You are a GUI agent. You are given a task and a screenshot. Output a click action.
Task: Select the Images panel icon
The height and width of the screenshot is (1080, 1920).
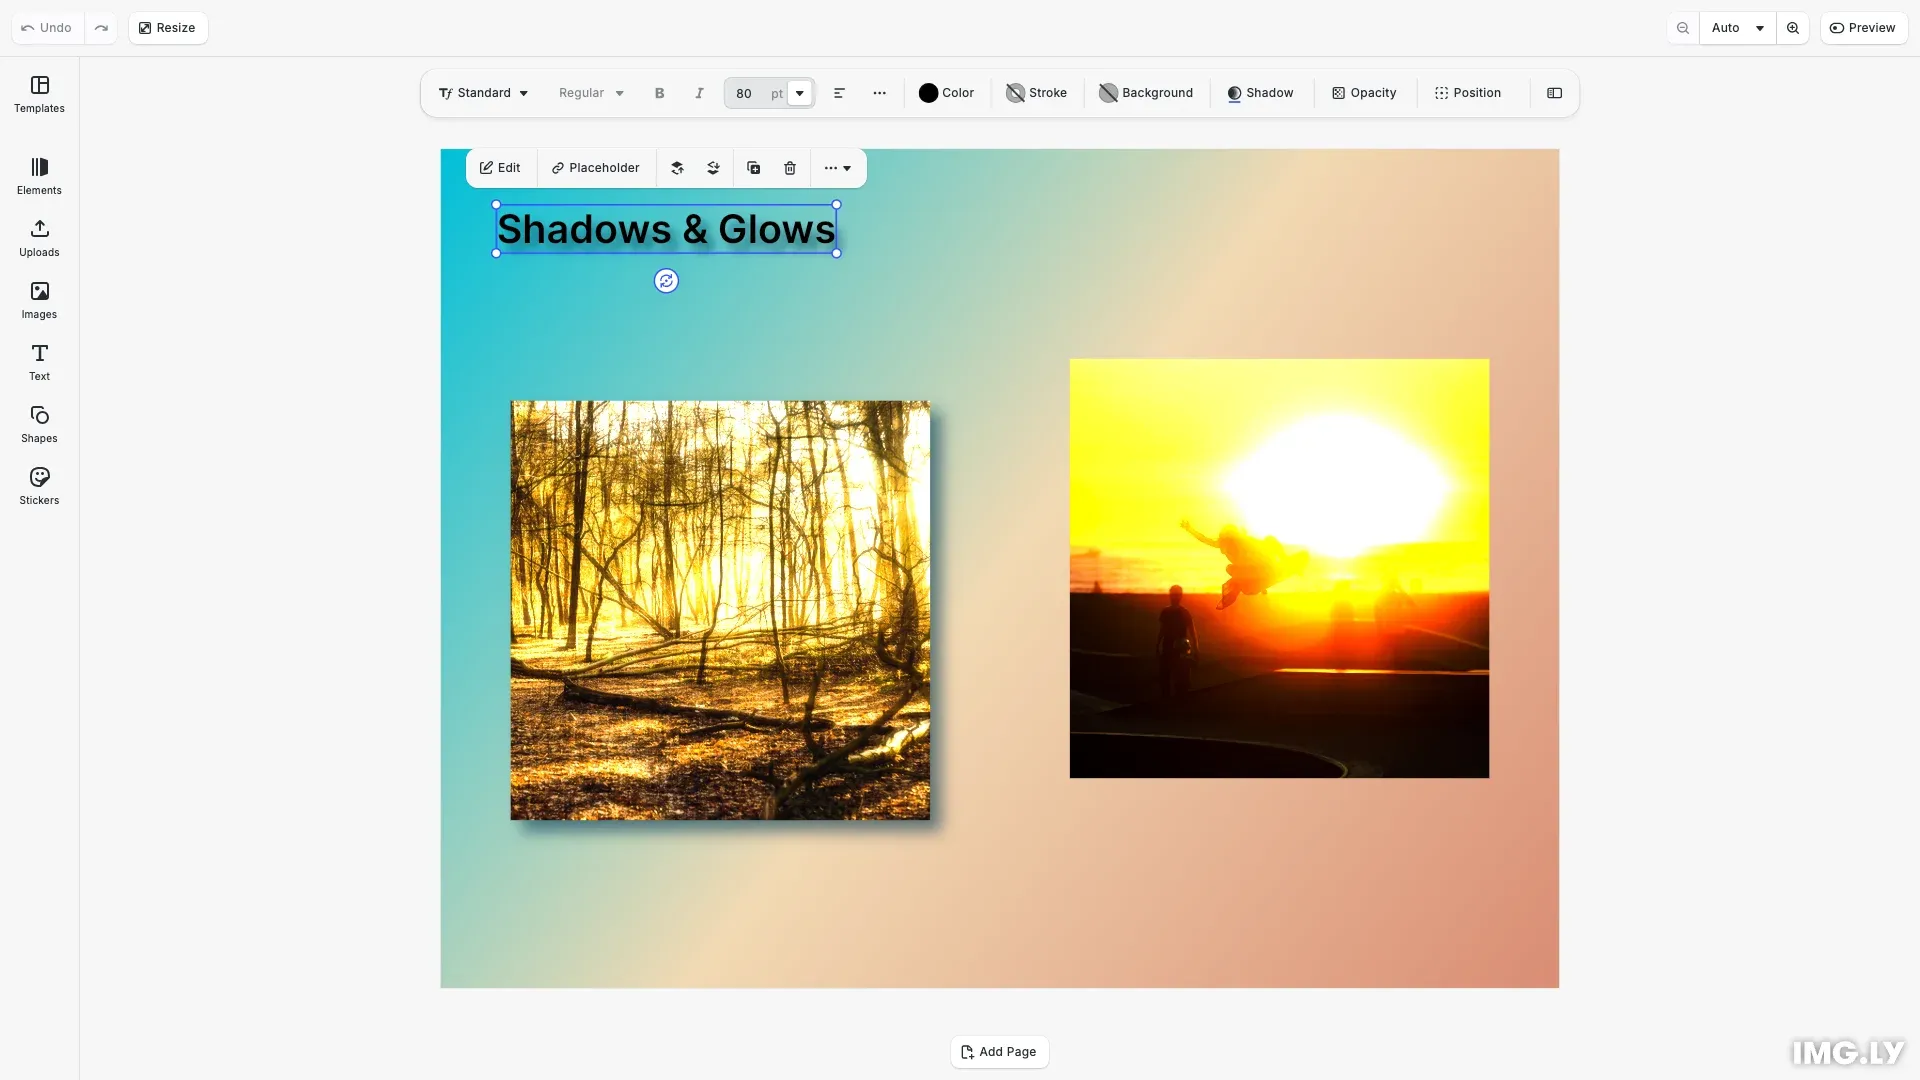pyautogui.click(x=39, y=300)
